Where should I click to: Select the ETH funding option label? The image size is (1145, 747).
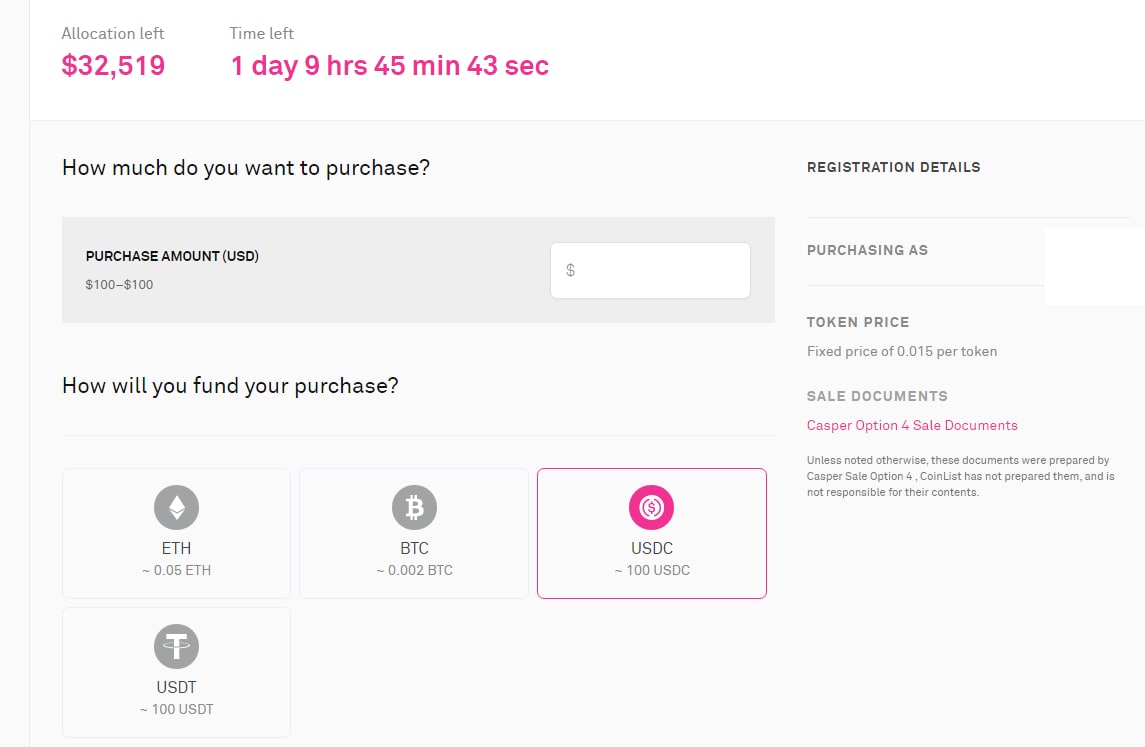pos(176,548)
